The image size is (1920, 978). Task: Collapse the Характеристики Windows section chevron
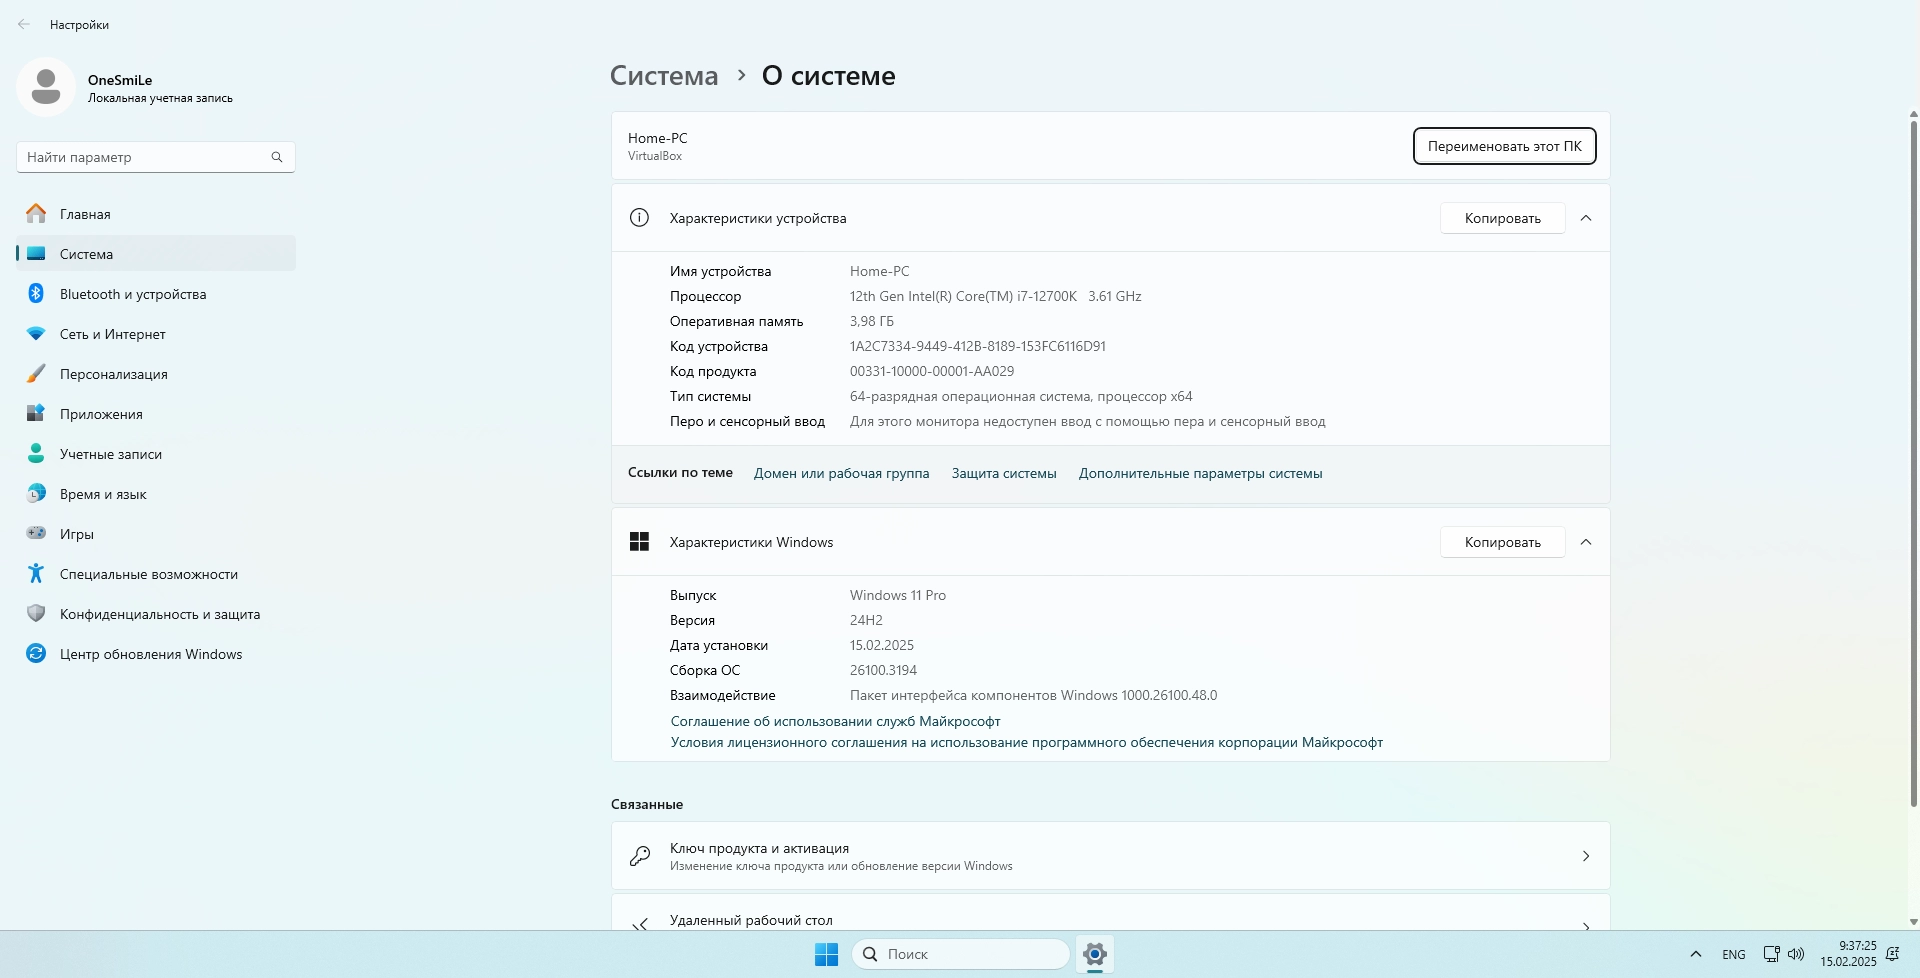[x=1586, y=542]
